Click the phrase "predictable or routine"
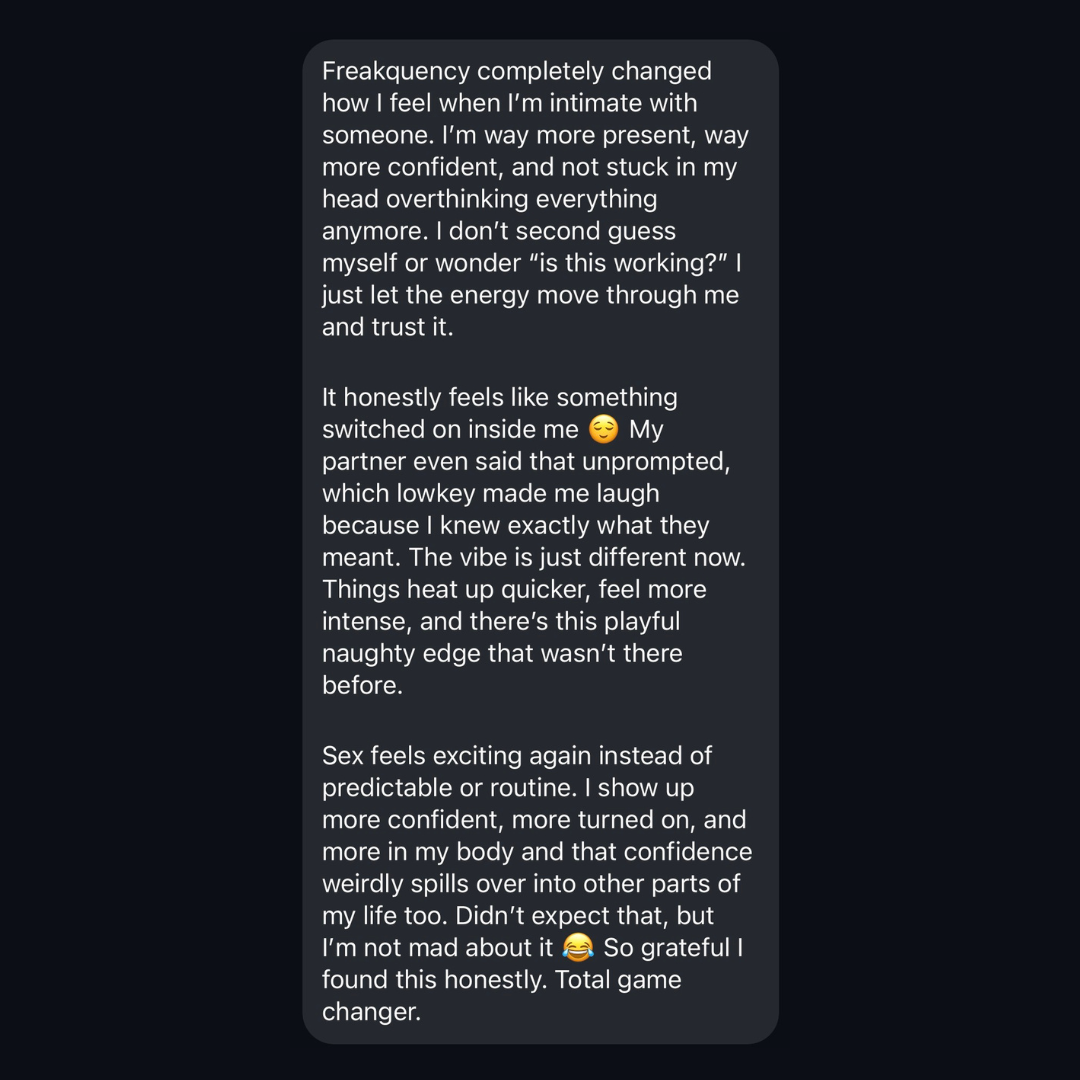Screen dimensions: 1080x1080 (448, 787)
